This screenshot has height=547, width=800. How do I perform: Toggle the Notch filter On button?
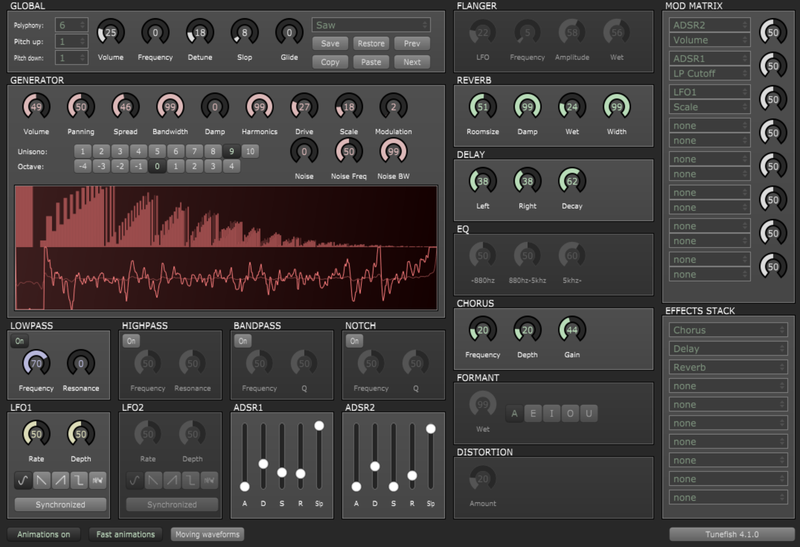coord(354,341)
